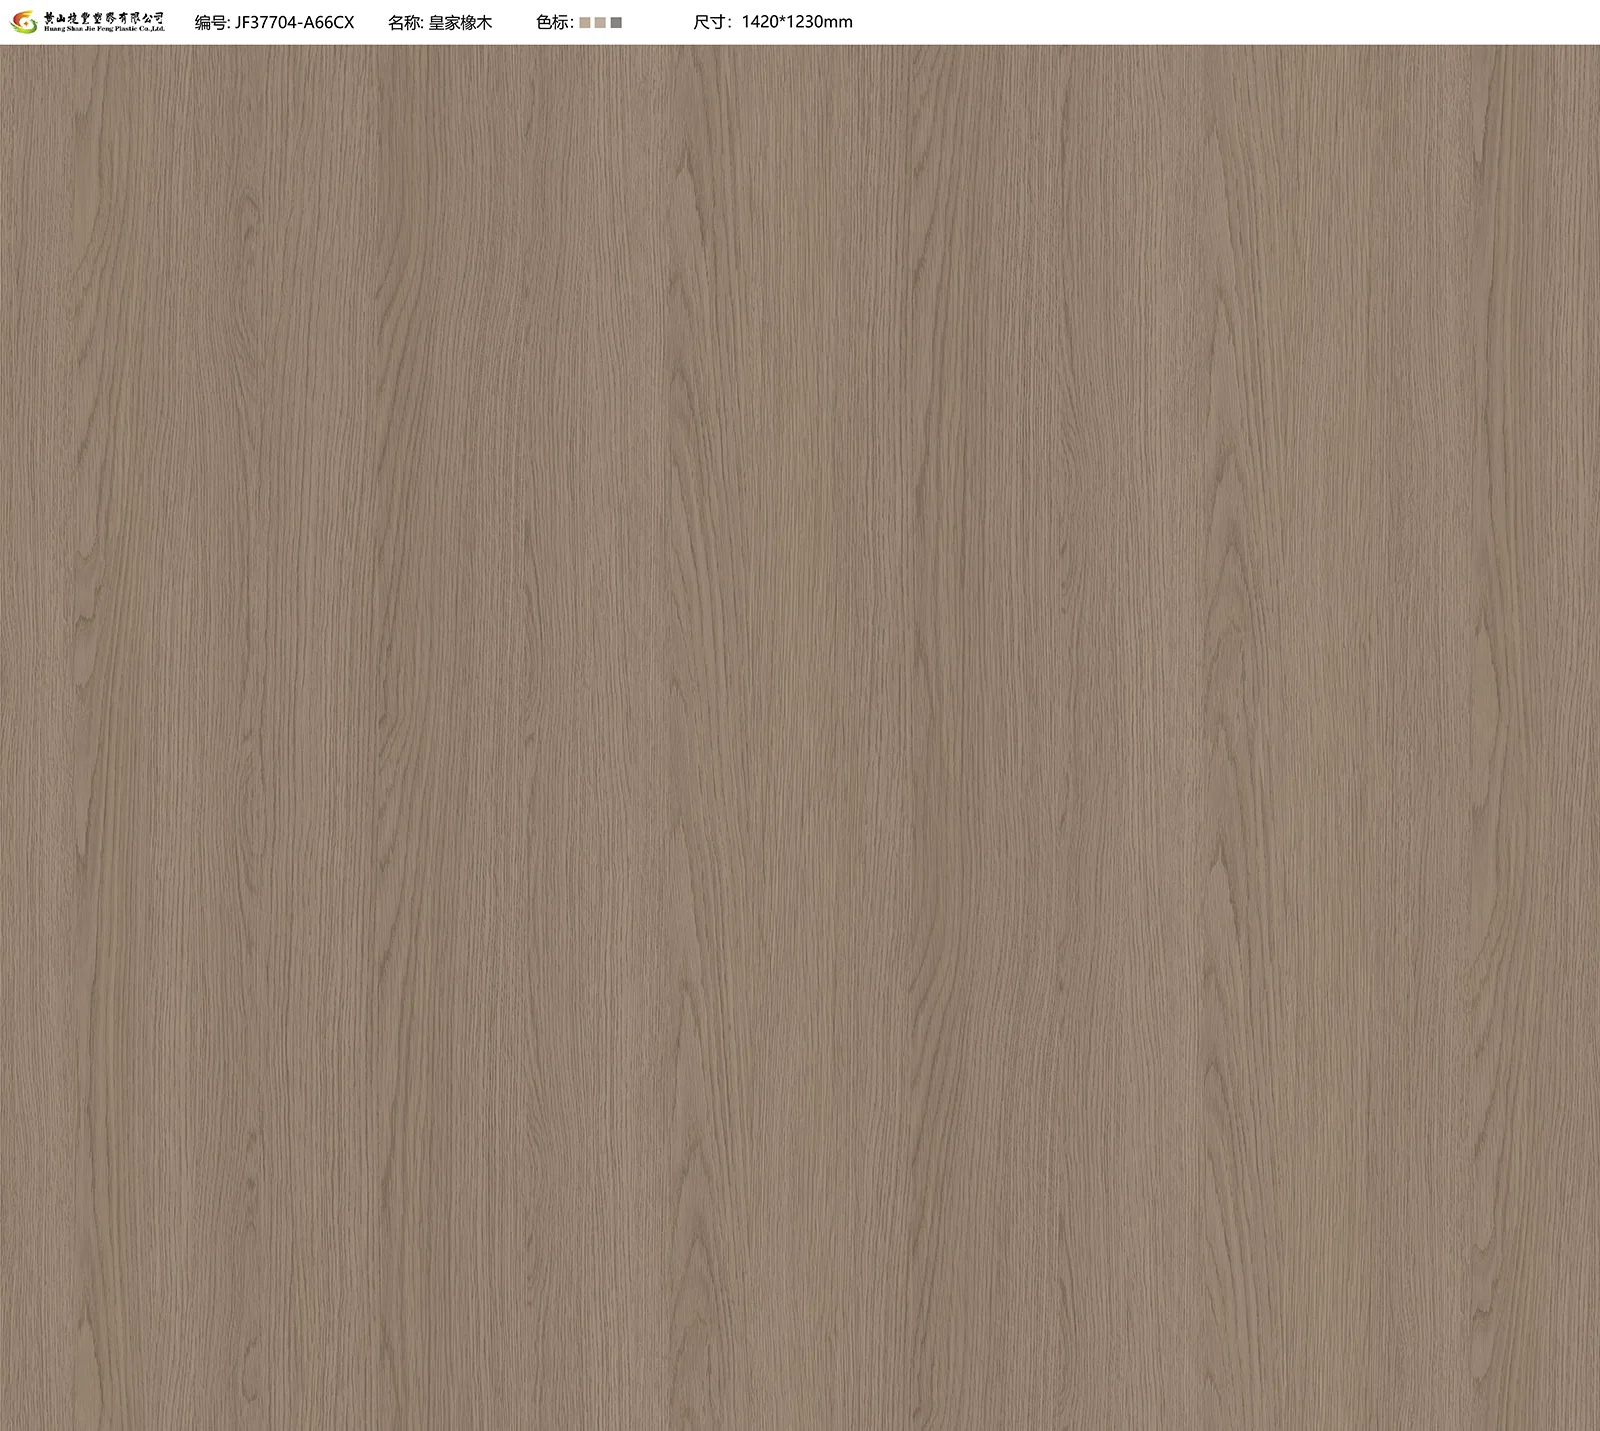Click the Chinese company name text 黄山捷丰塑胶有限公司
1600x1431 pixels.
(104, 17)
